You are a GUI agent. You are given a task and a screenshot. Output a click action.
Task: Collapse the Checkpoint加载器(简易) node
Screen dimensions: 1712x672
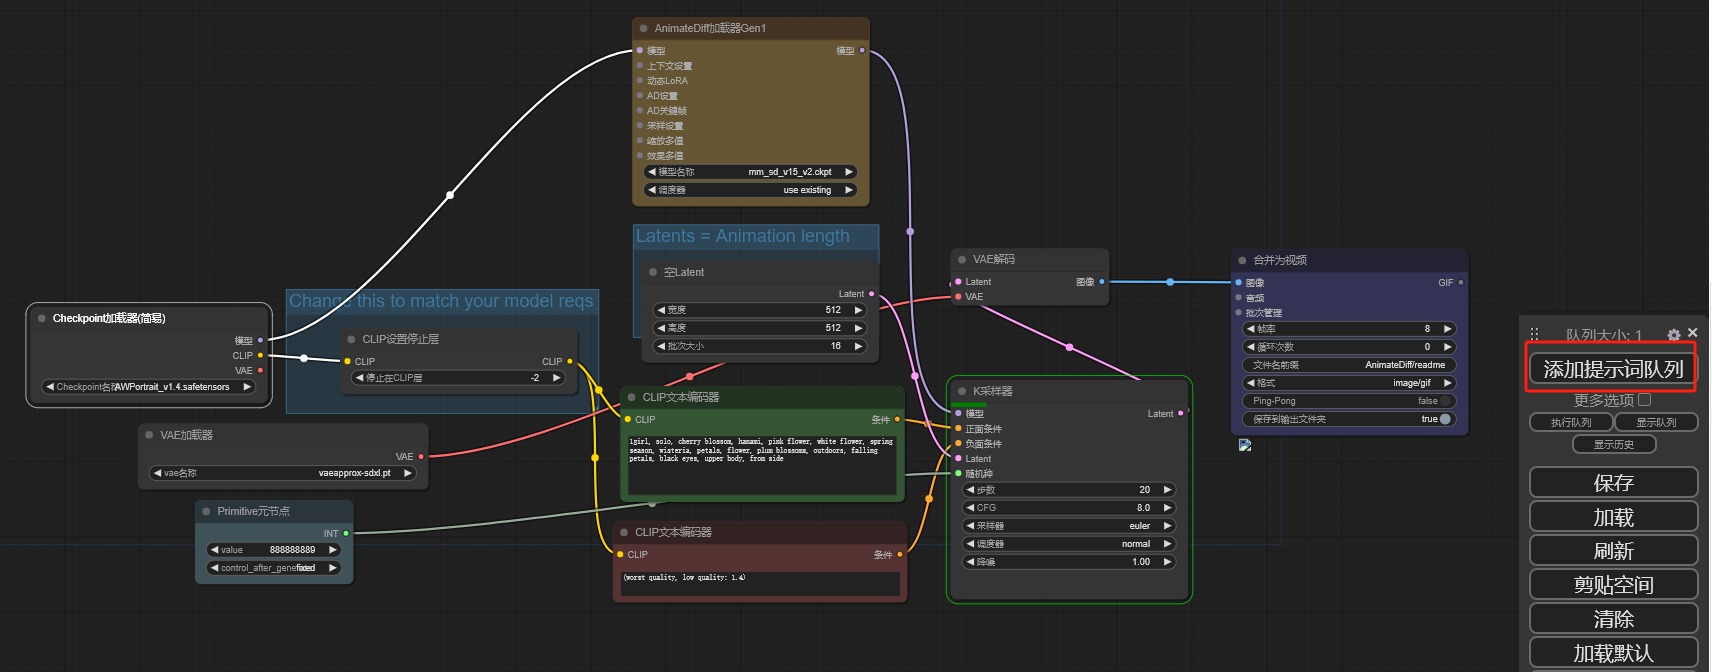tap(42, 318)
